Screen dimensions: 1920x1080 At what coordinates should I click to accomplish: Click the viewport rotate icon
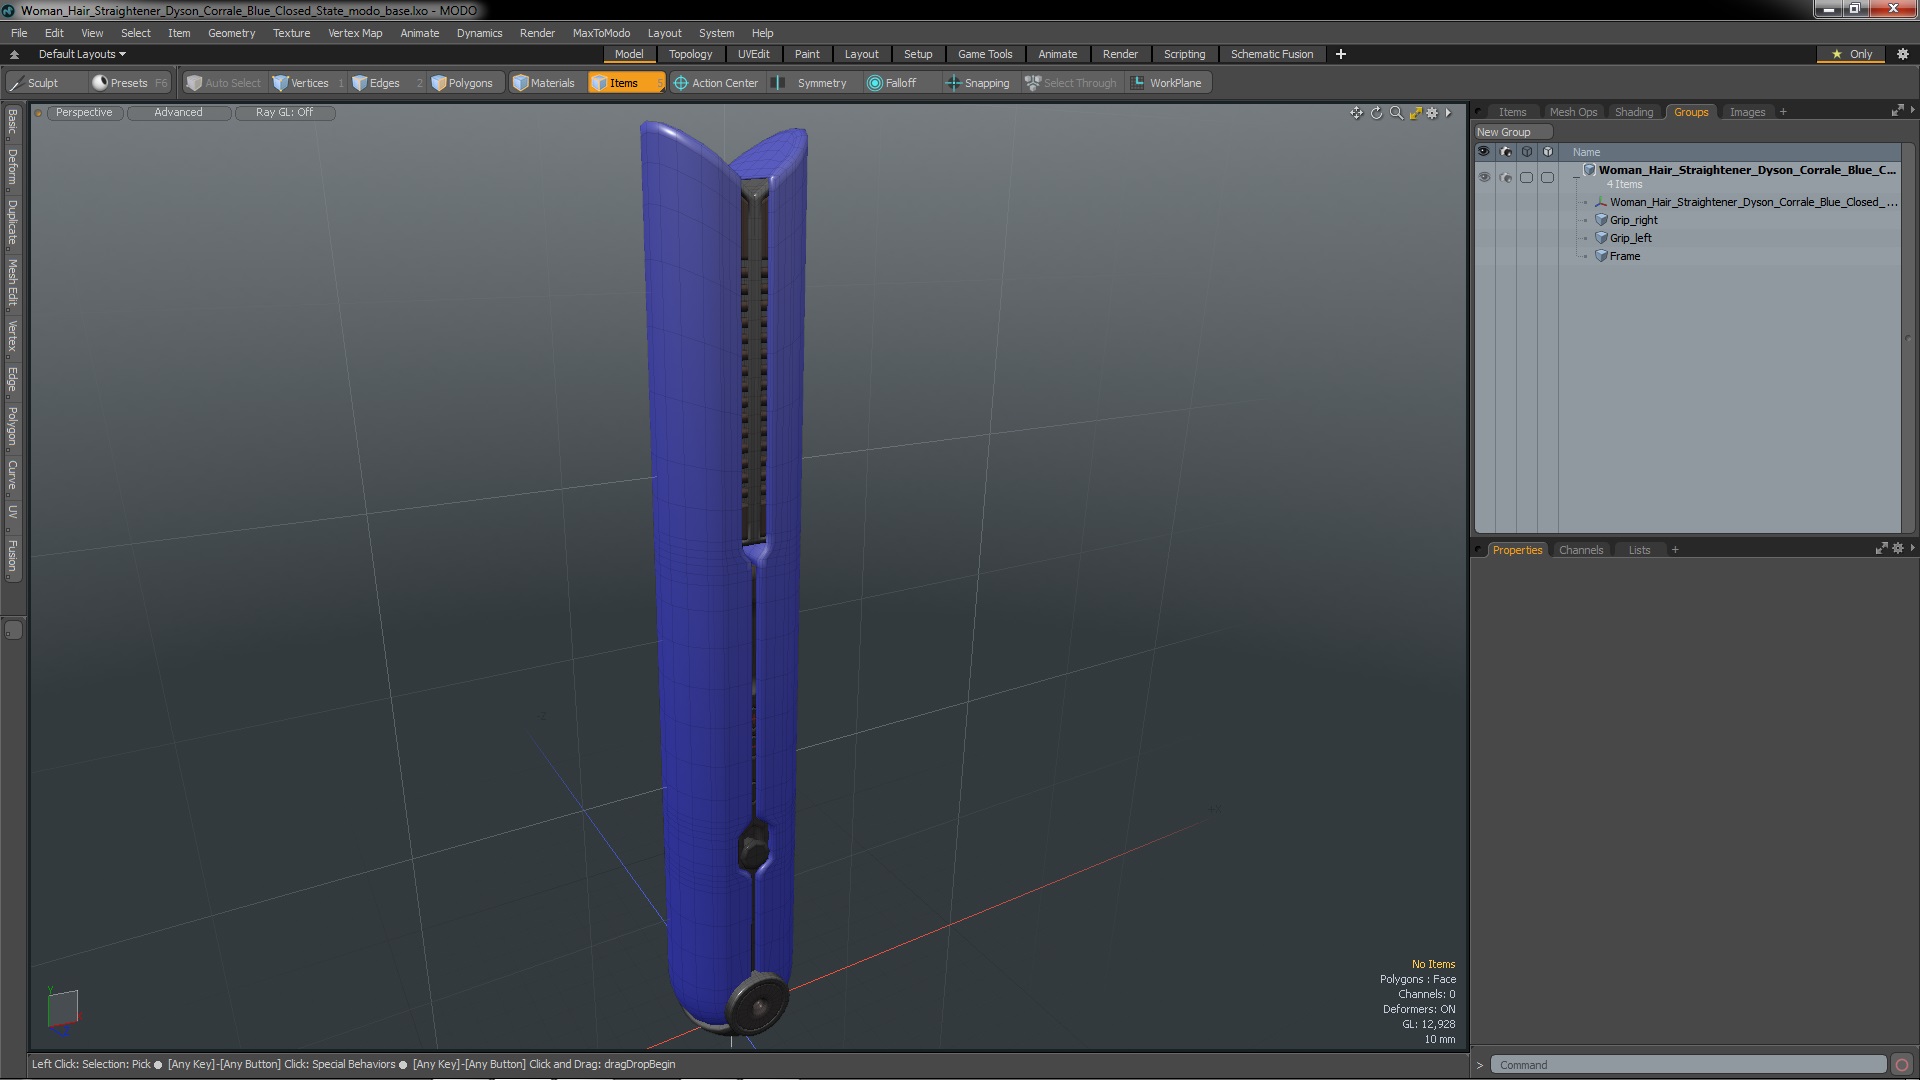click(1376, 113)
